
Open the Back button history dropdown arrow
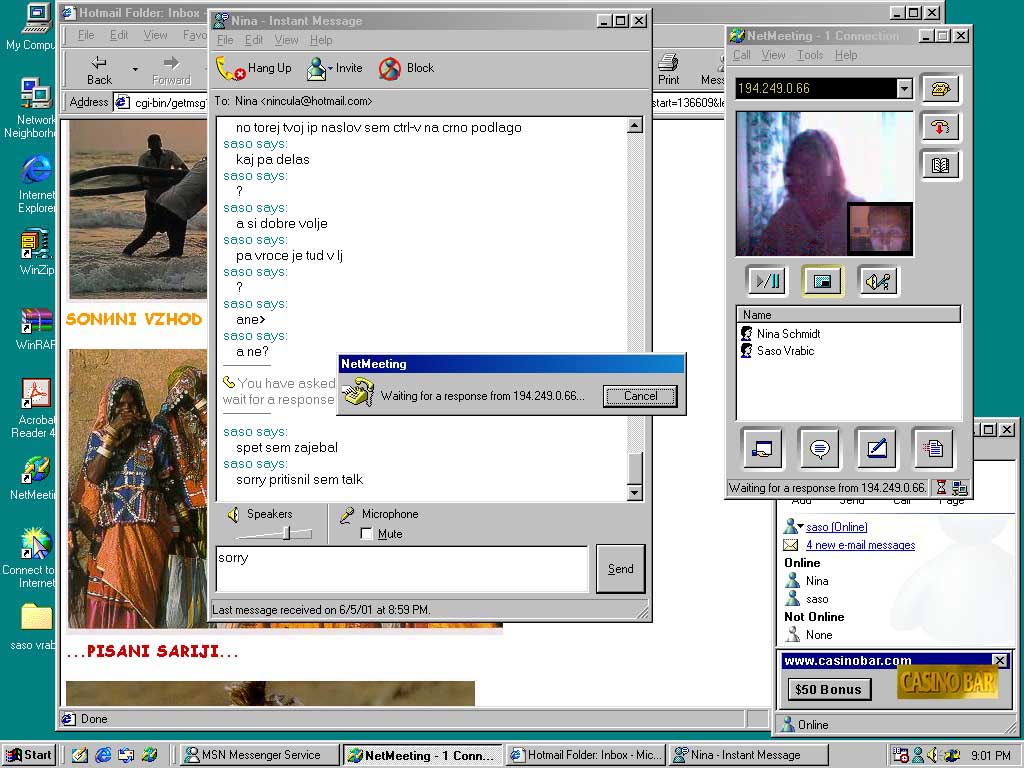click(x=135, y=69)
